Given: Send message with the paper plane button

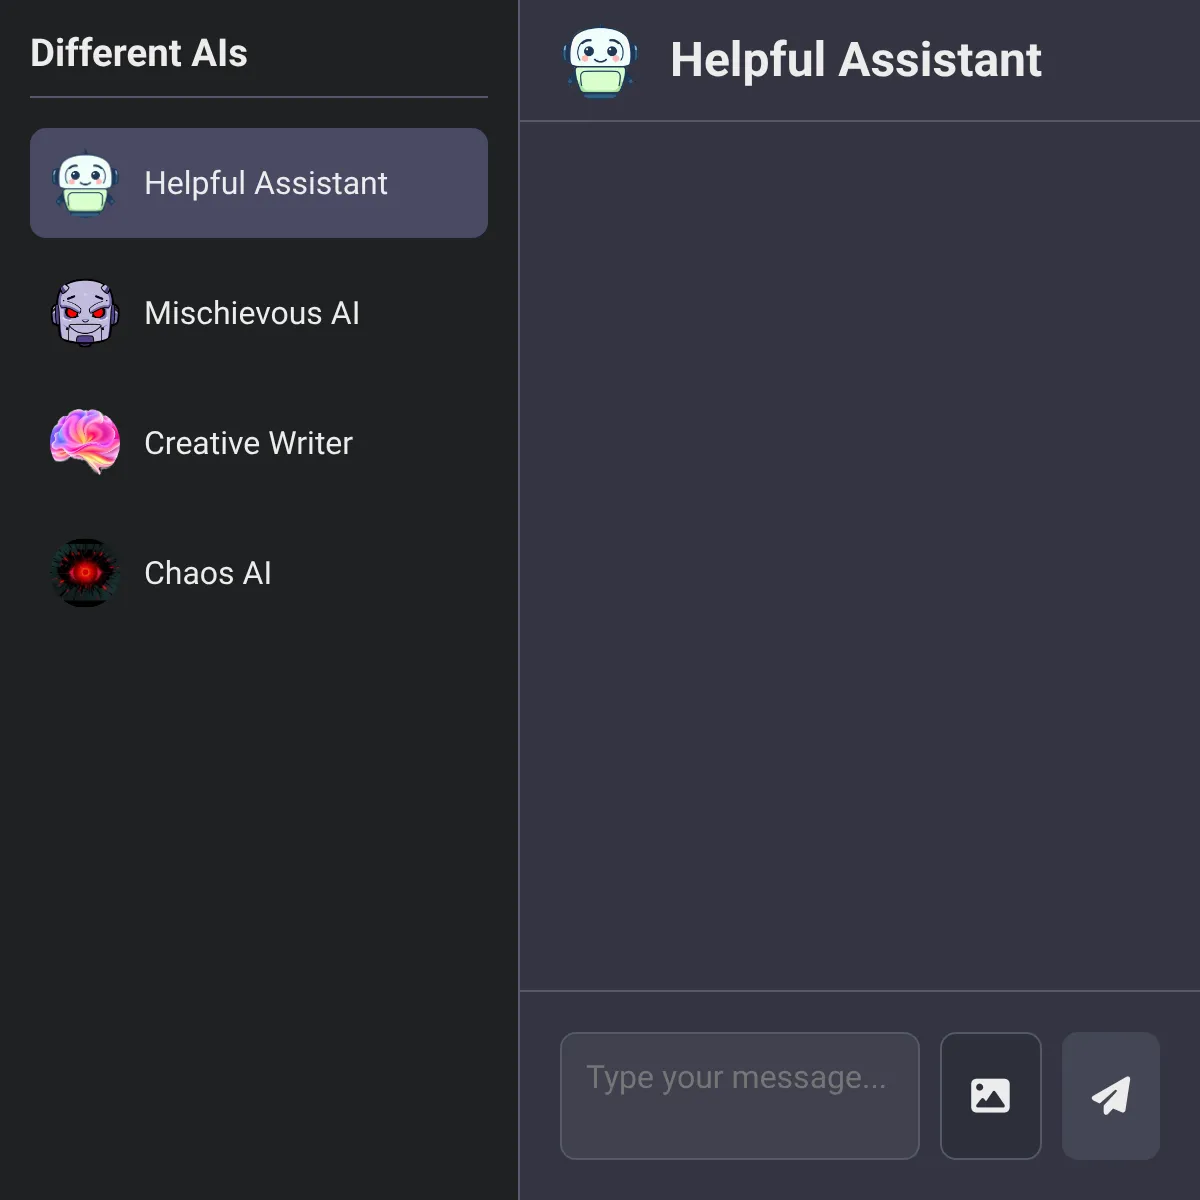Looking at the screenshot, I should (1111, 1096).
